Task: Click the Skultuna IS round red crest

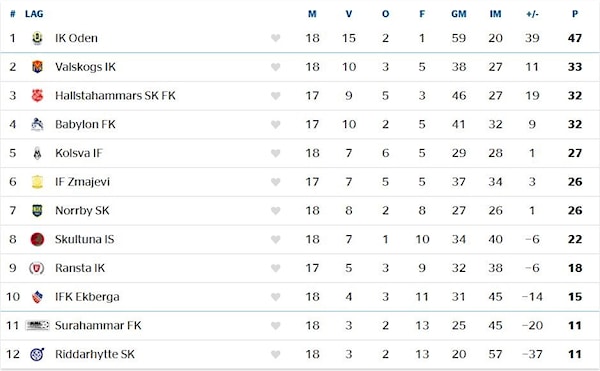Action: pos(37,239)
